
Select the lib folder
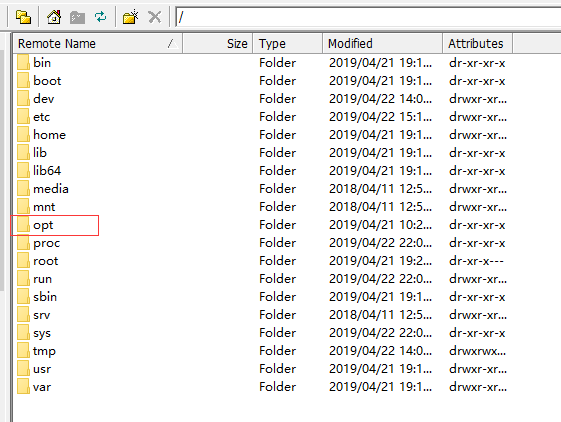click(x=40, y=153)
